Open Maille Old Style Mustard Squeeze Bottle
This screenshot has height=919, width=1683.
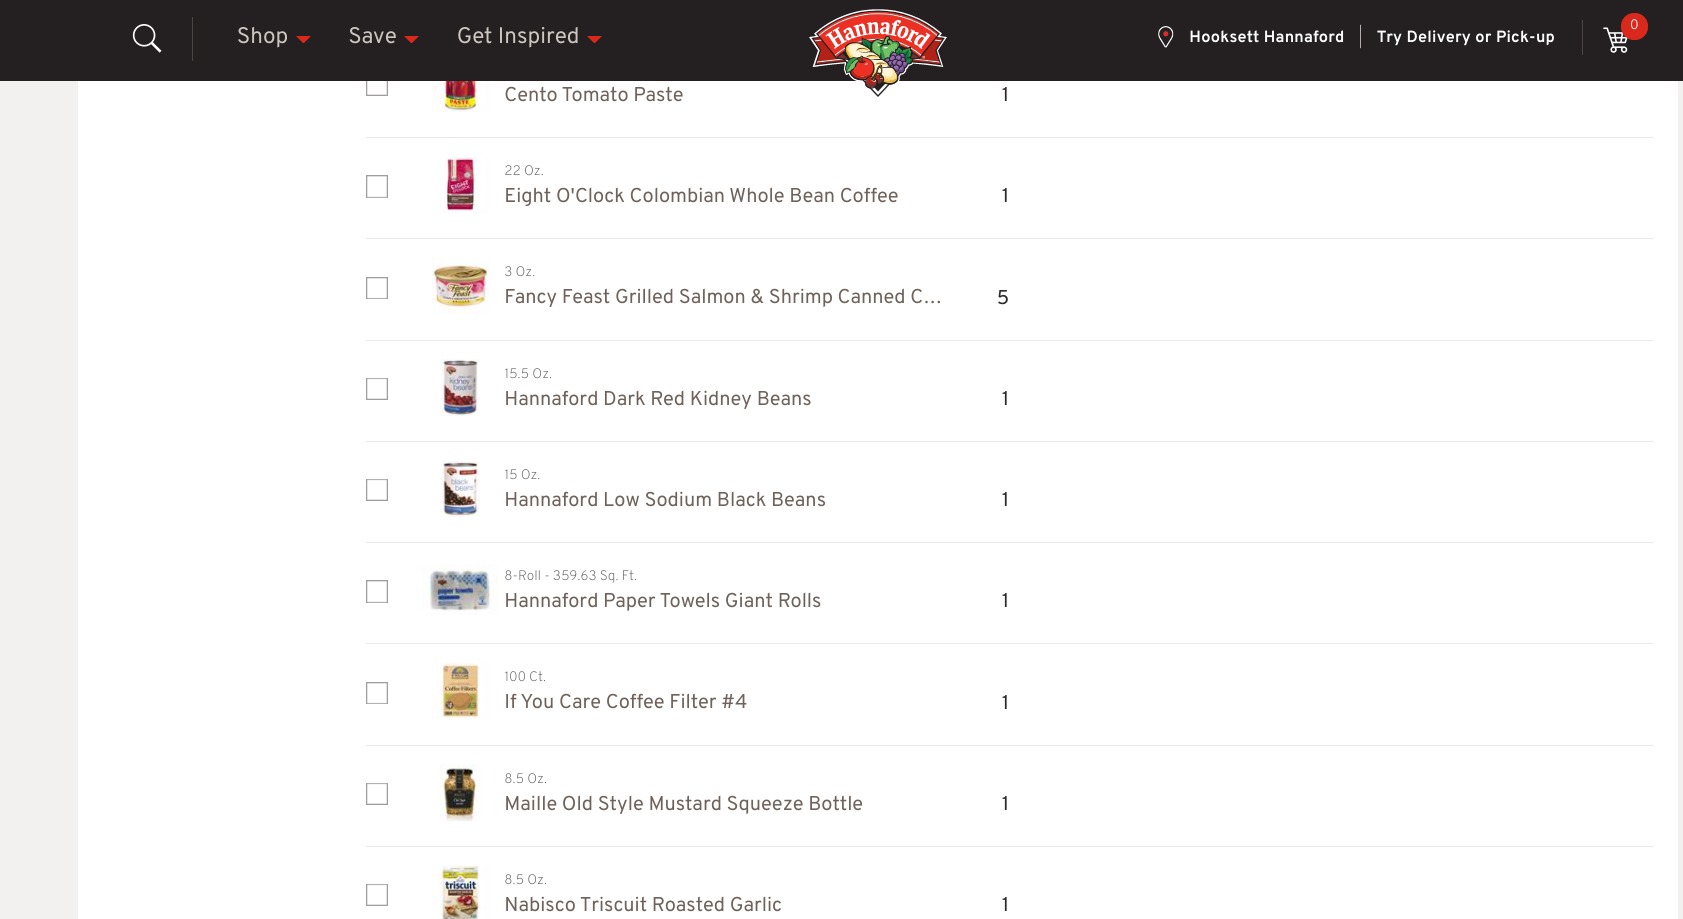683,804
